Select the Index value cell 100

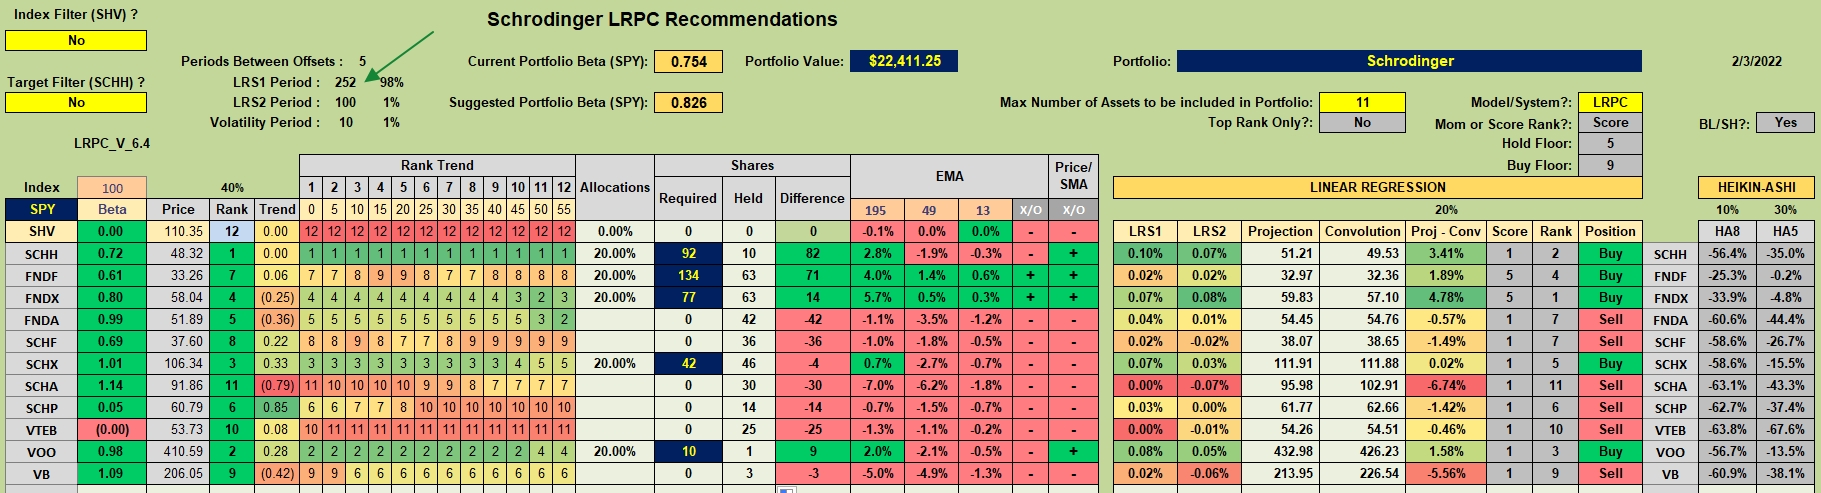[x=112, y=188]
